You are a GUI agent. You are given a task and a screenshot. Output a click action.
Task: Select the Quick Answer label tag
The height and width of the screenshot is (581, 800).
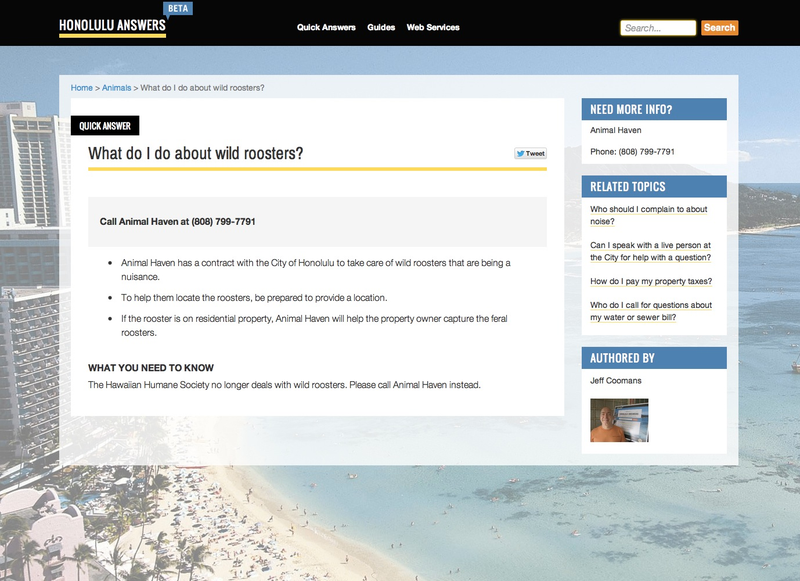tap(105, 125)
